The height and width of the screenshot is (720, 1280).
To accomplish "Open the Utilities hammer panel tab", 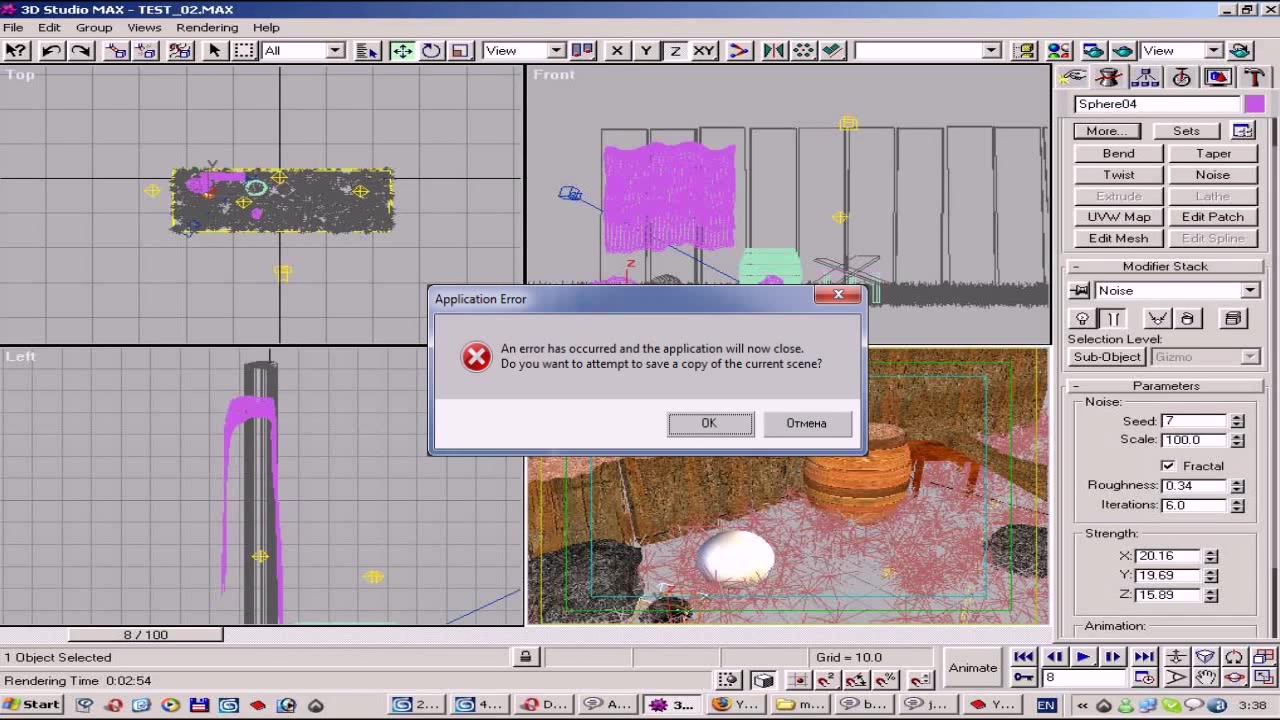I will click(1254, 78).
